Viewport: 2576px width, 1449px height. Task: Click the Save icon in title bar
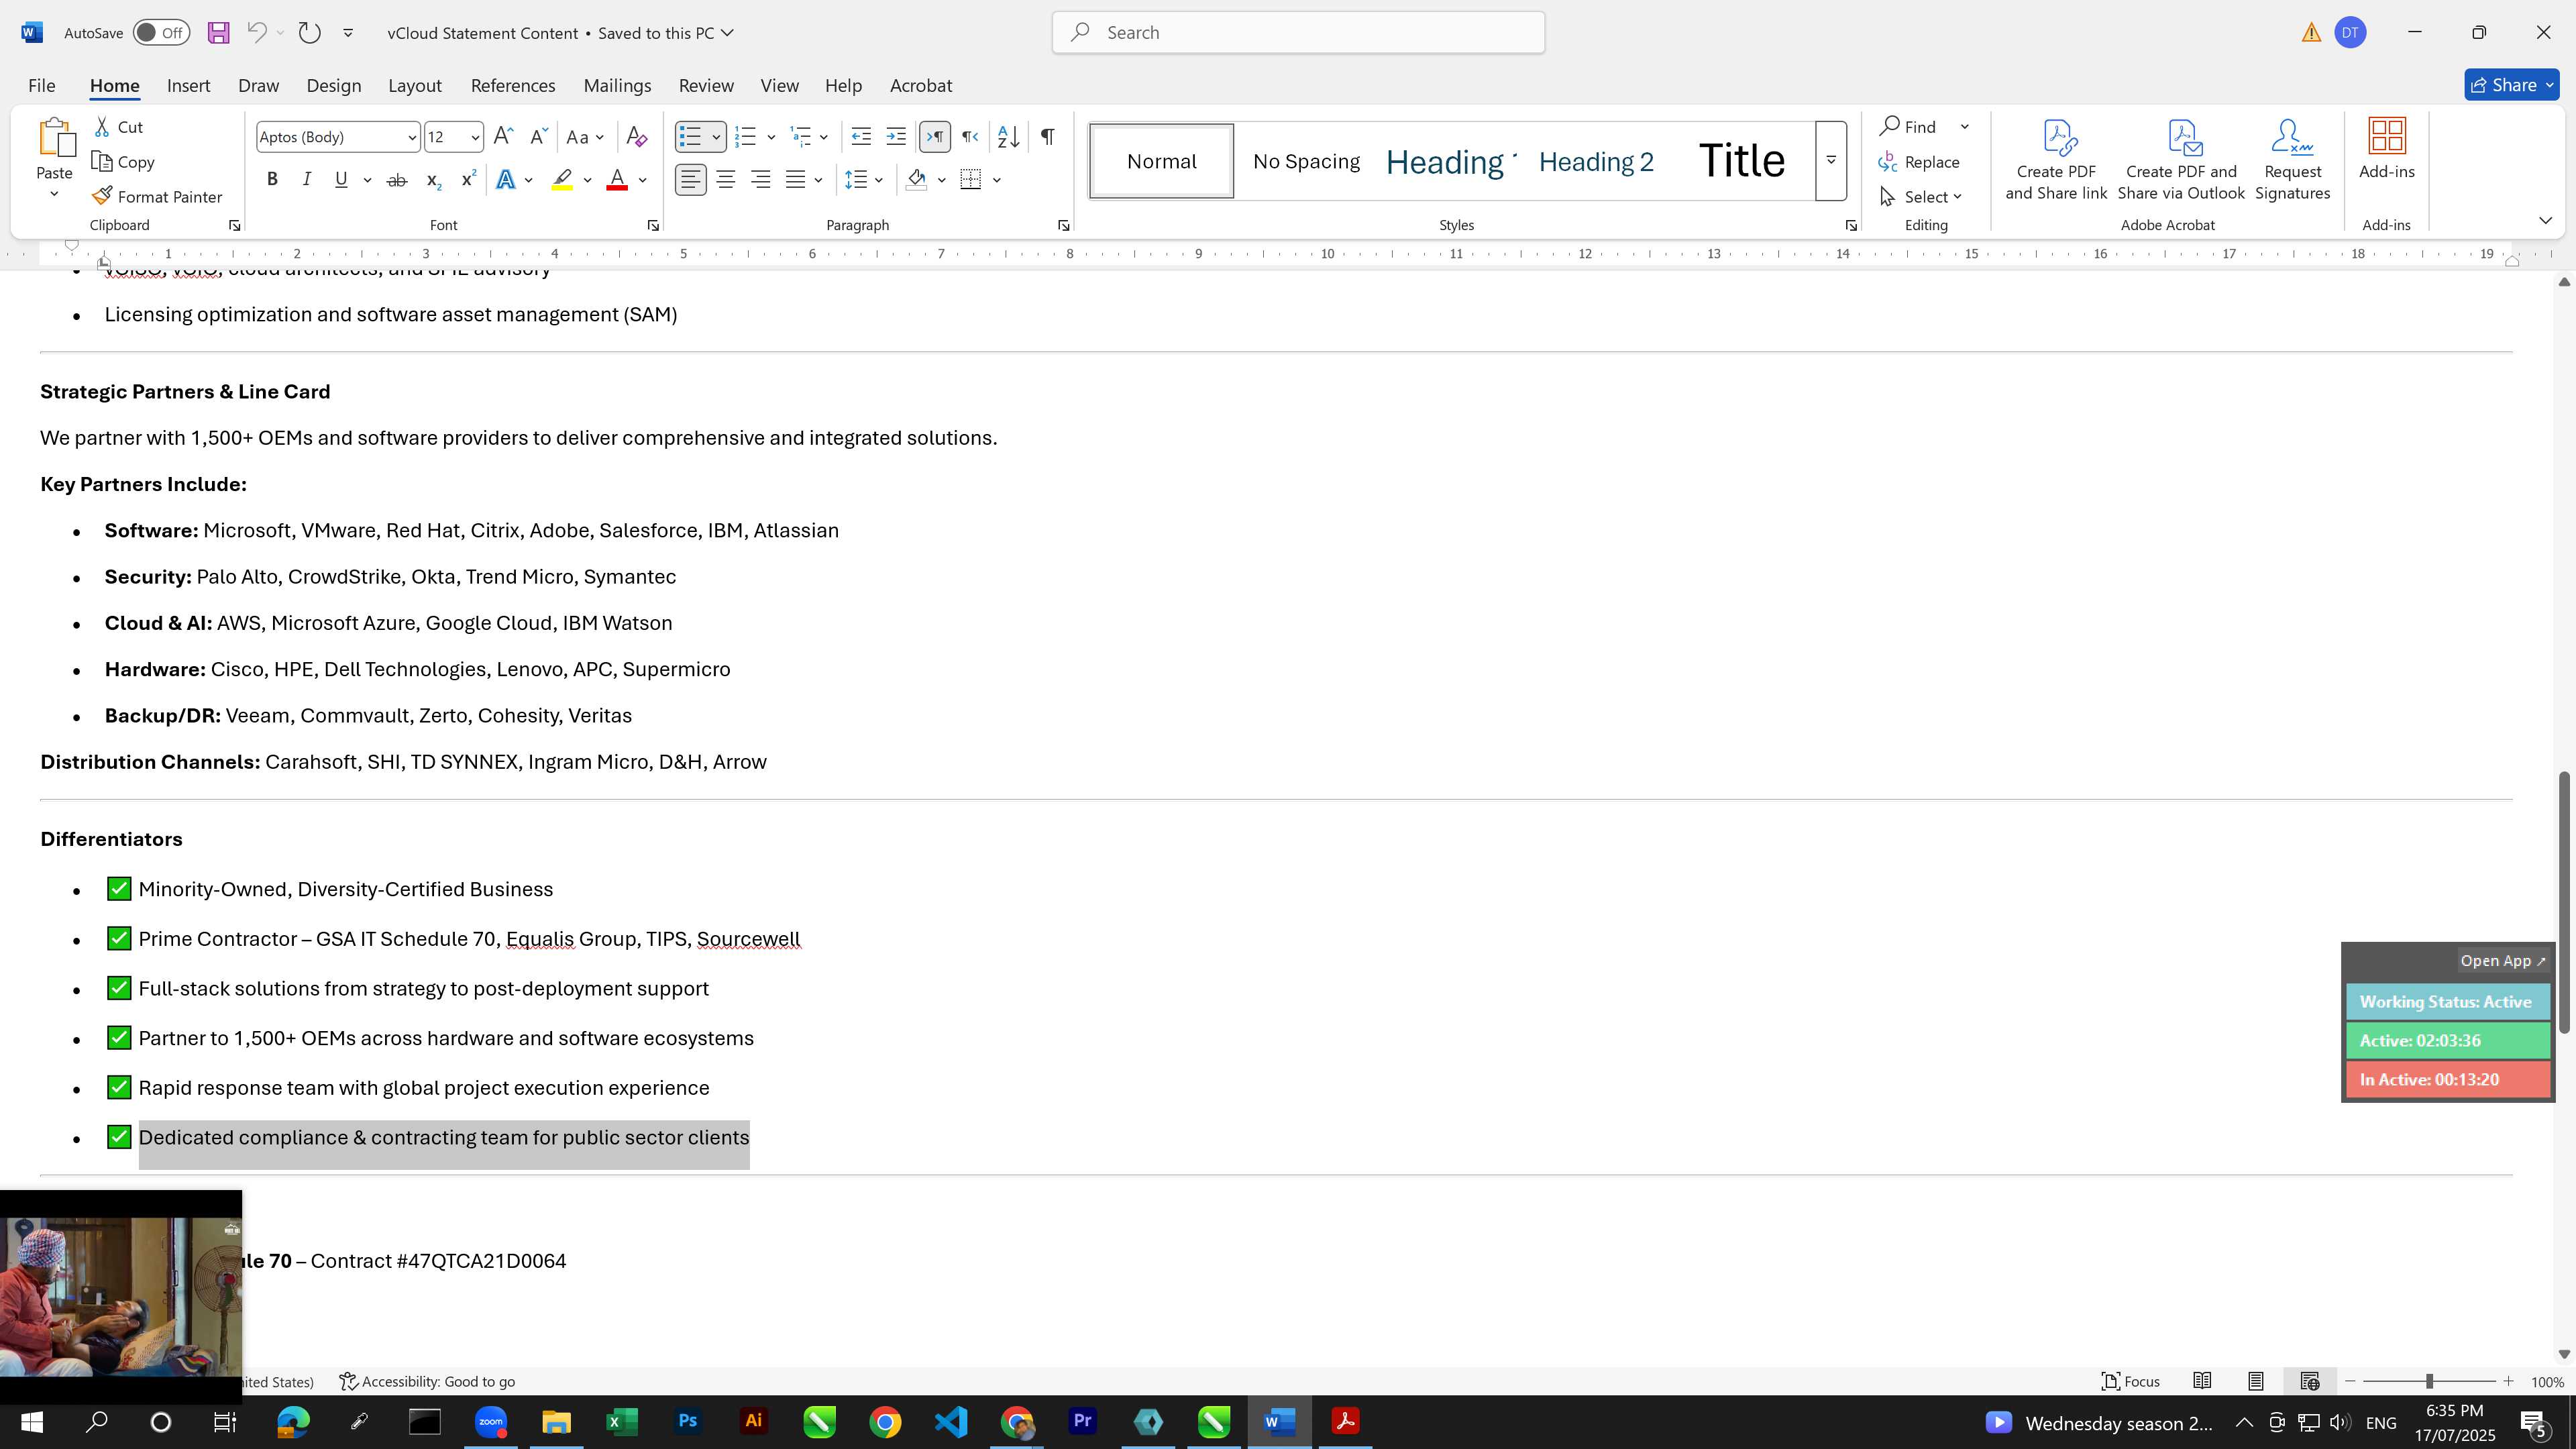click(218, 33)
